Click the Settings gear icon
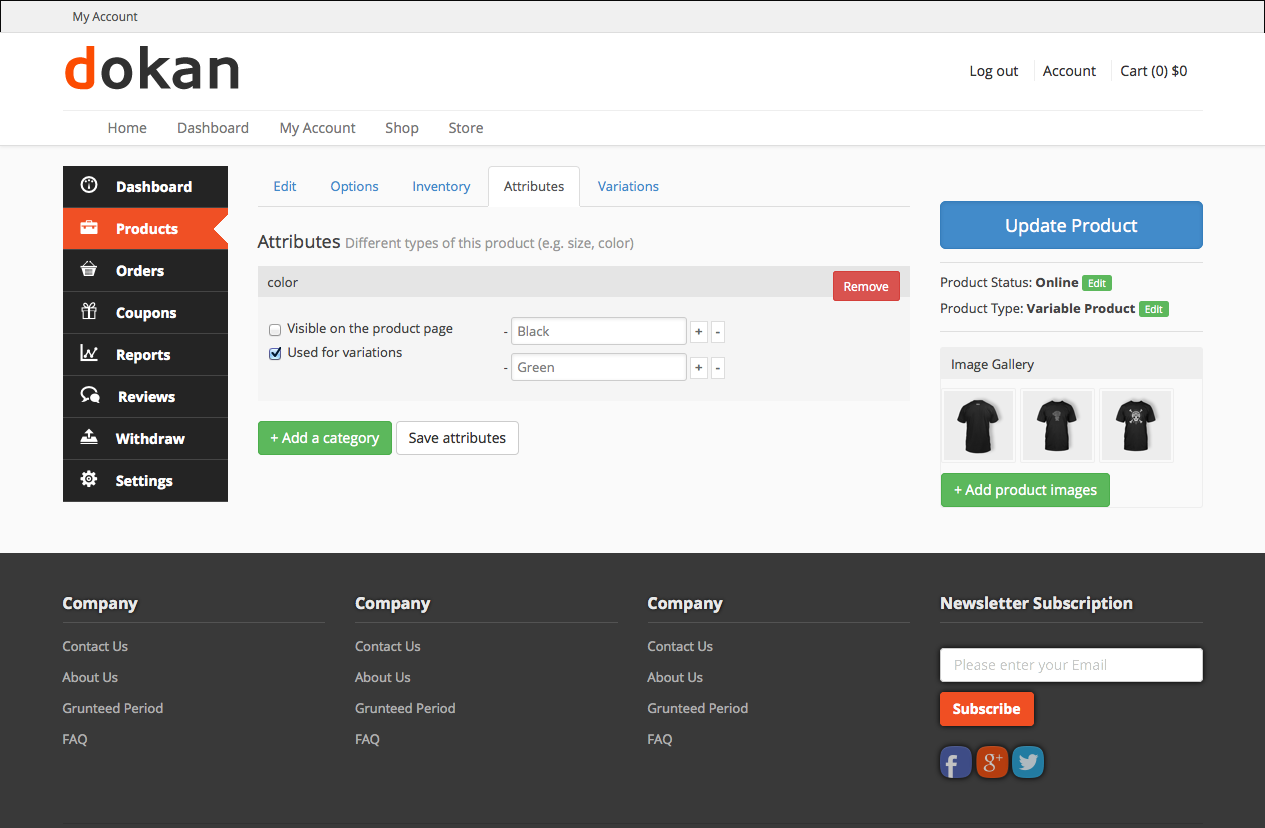This screenshot has width=1265, height=828. click(89, 480)
